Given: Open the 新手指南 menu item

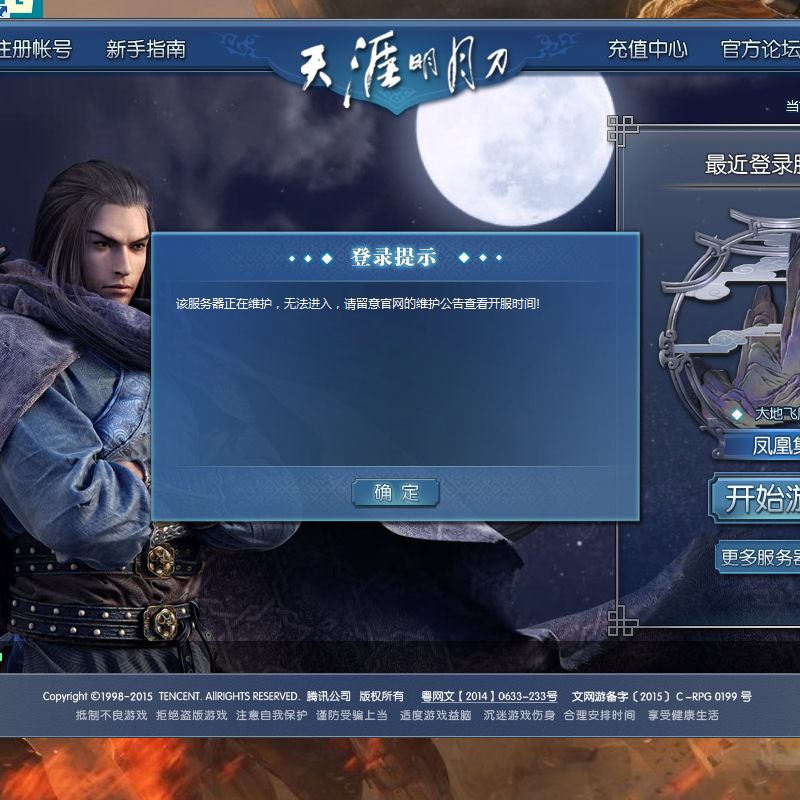Looking at the screenshot, I should click(146, 49).
